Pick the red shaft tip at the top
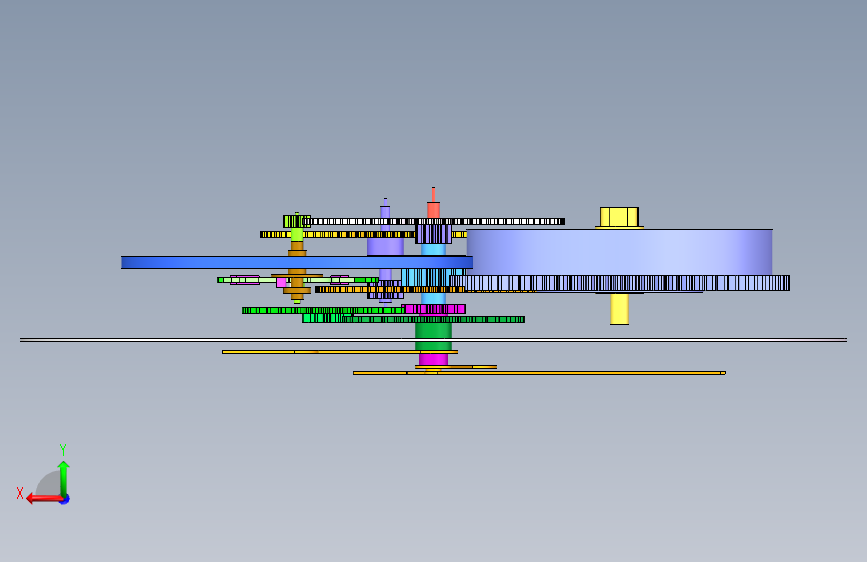 tap(434, 202)
